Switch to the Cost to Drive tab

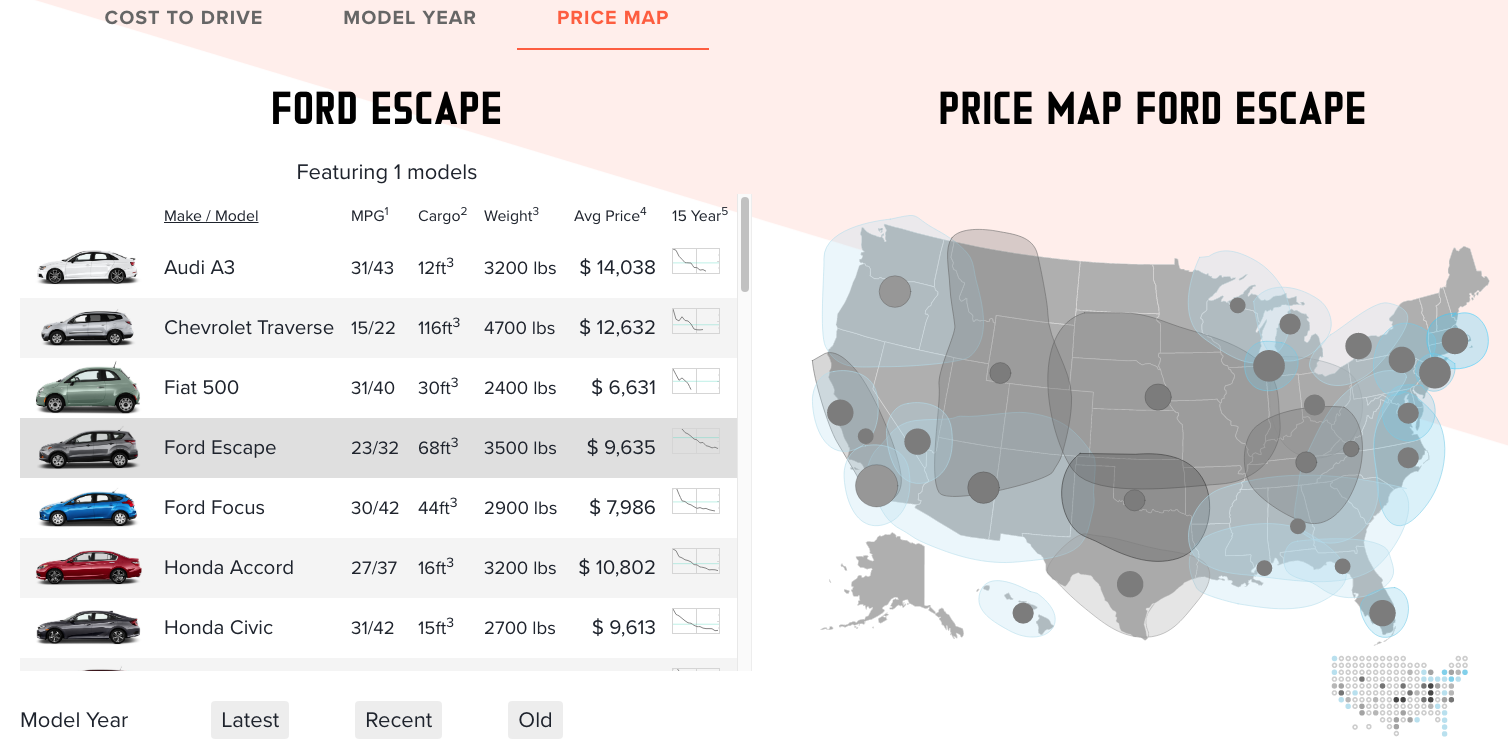184,18
